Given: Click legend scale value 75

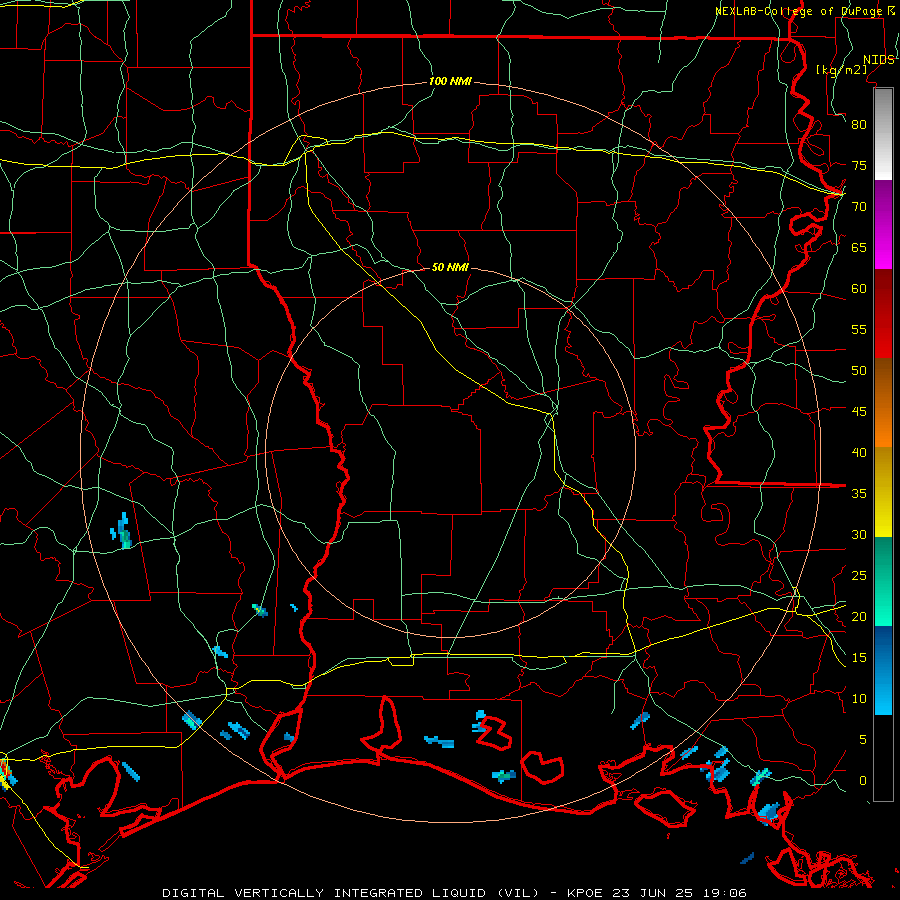Looking at the screenshot, I should [859, 165].
